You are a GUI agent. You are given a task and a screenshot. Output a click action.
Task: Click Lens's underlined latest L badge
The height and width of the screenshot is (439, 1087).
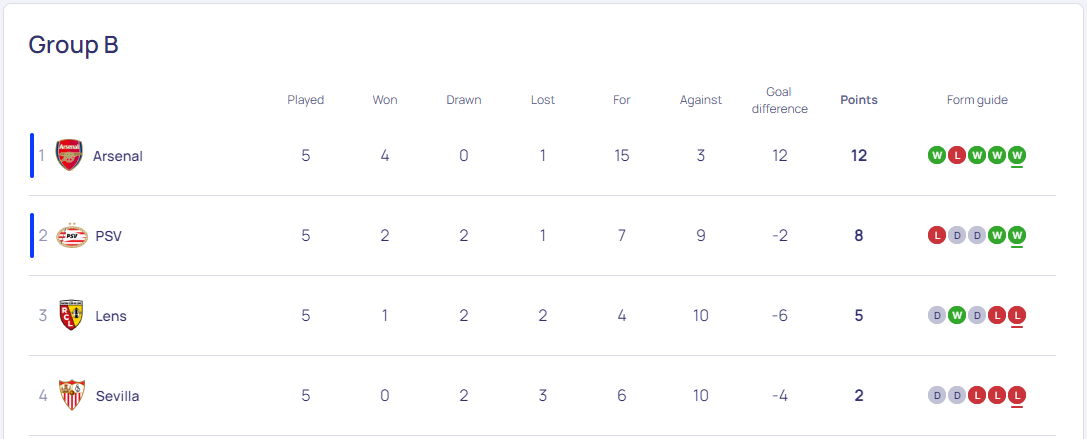(1017, 316)
